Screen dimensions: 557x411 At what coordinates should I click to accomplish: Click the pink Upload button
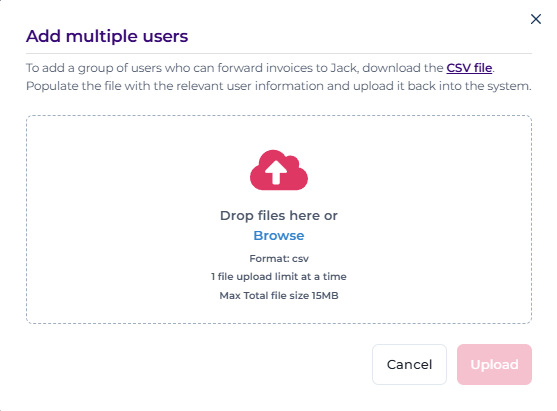(494, 364)
